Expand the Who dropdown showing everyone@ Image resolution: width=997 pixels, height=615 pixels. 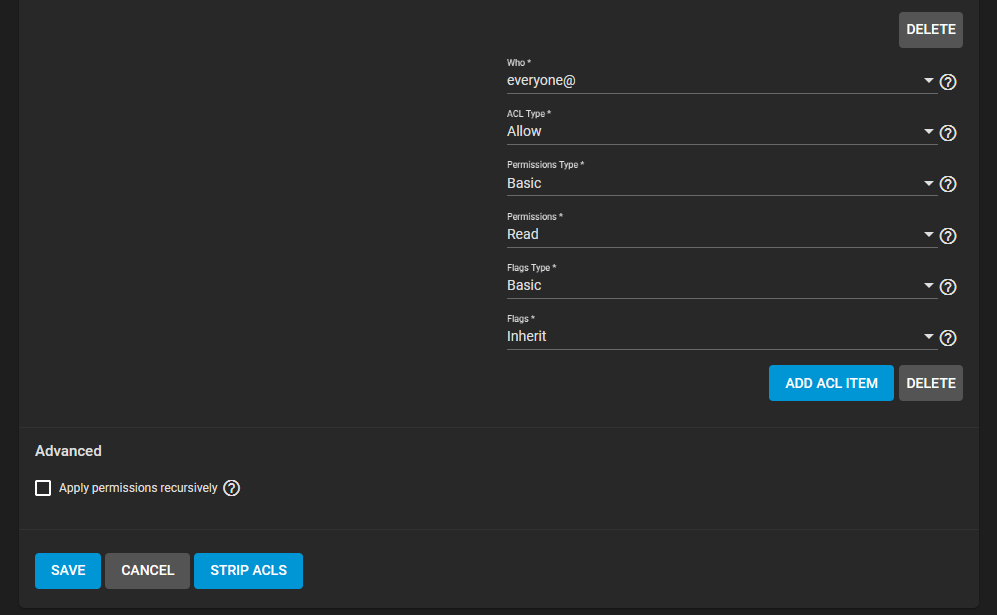(722, 81)
